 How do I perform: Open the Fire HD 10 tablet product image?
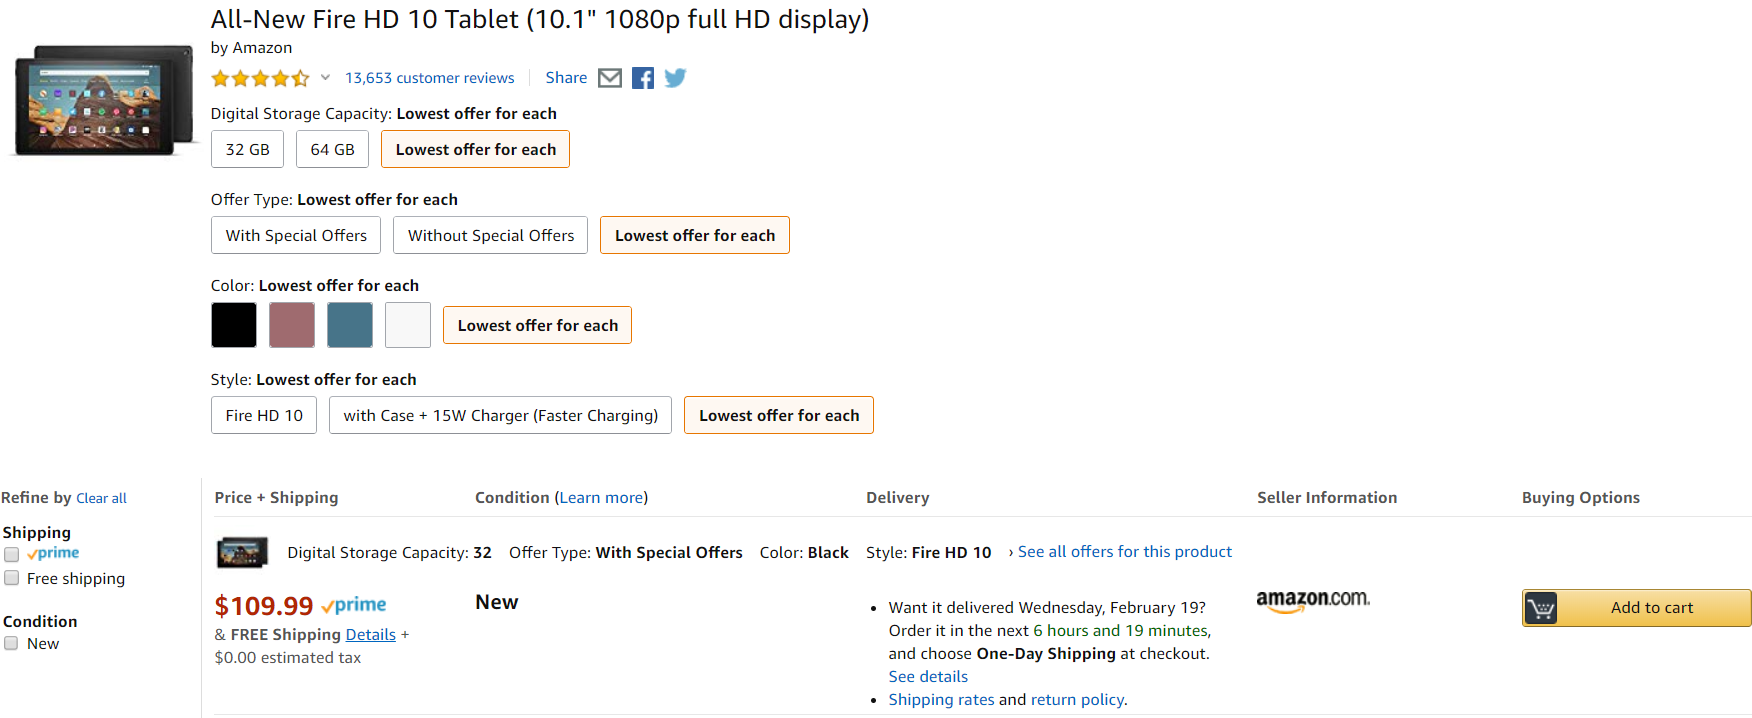(104, 100)
